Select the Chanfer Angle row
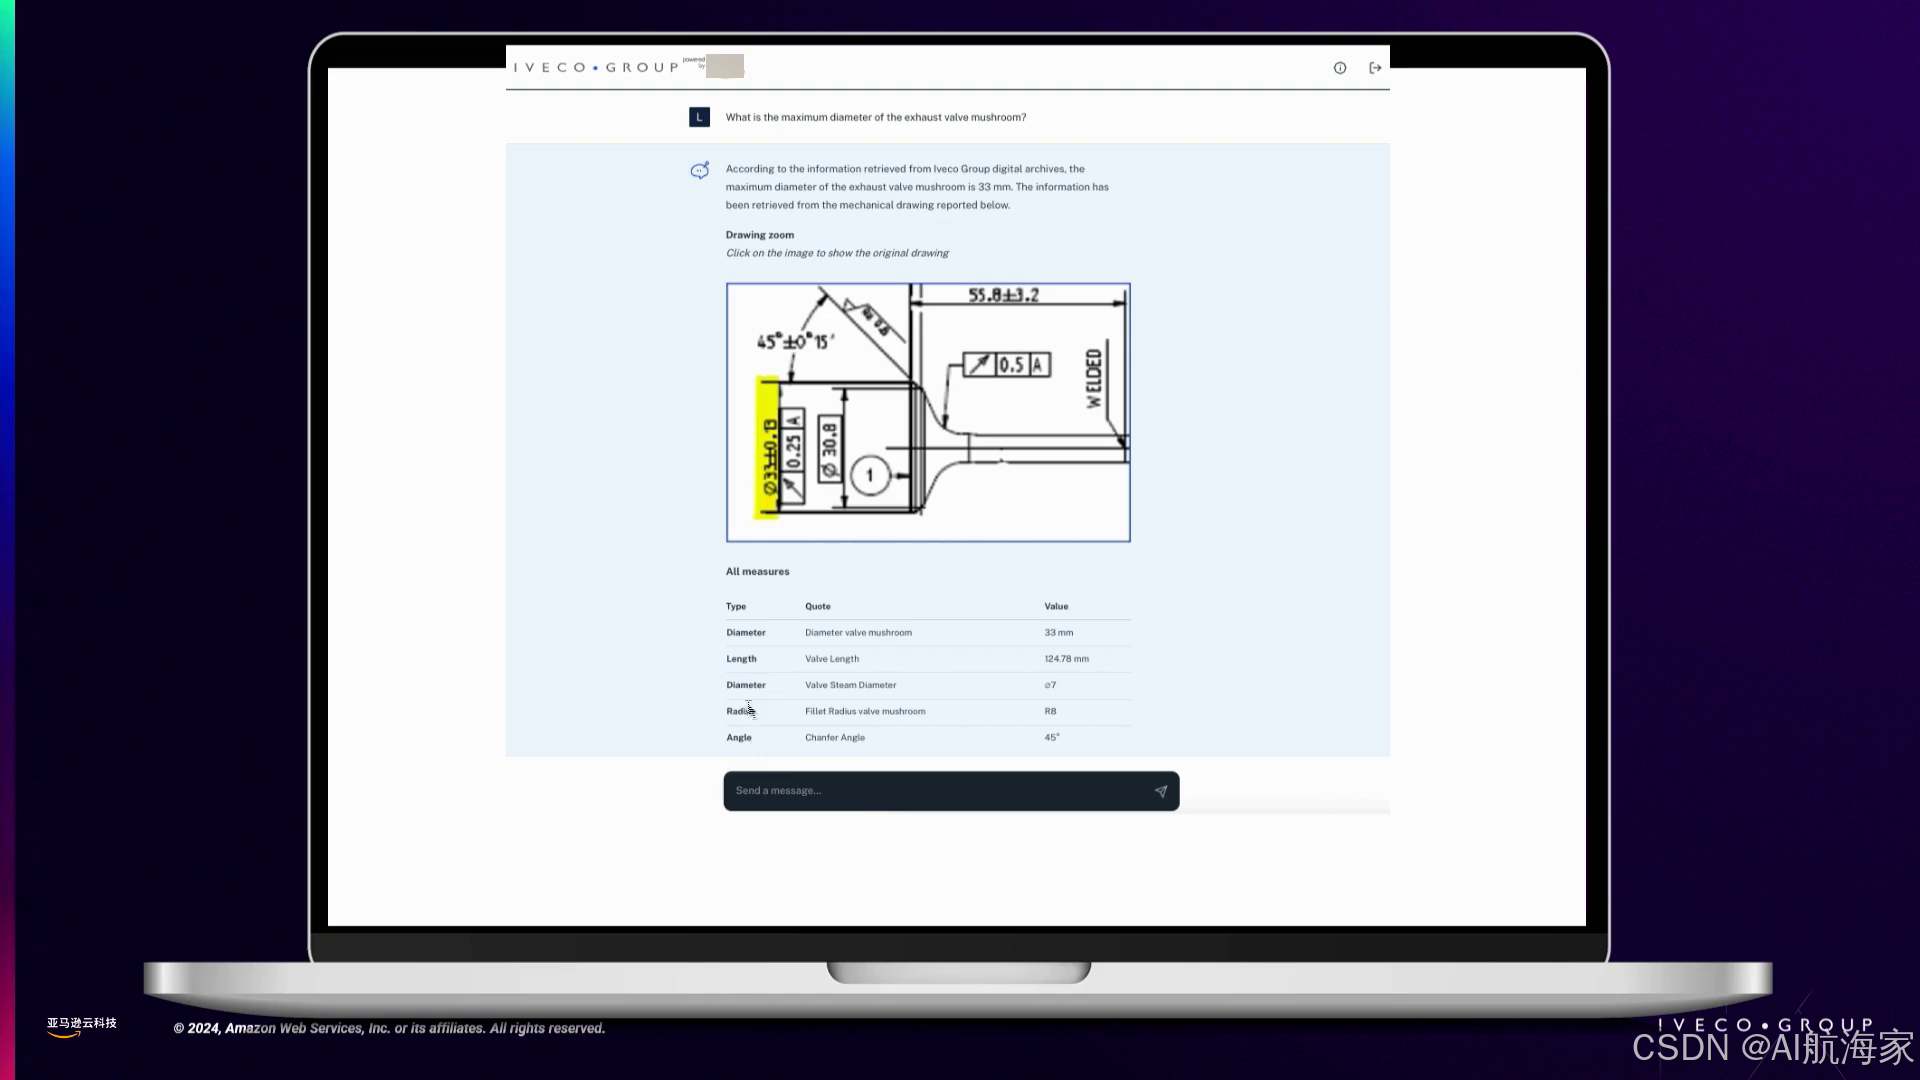 point(835,737)
